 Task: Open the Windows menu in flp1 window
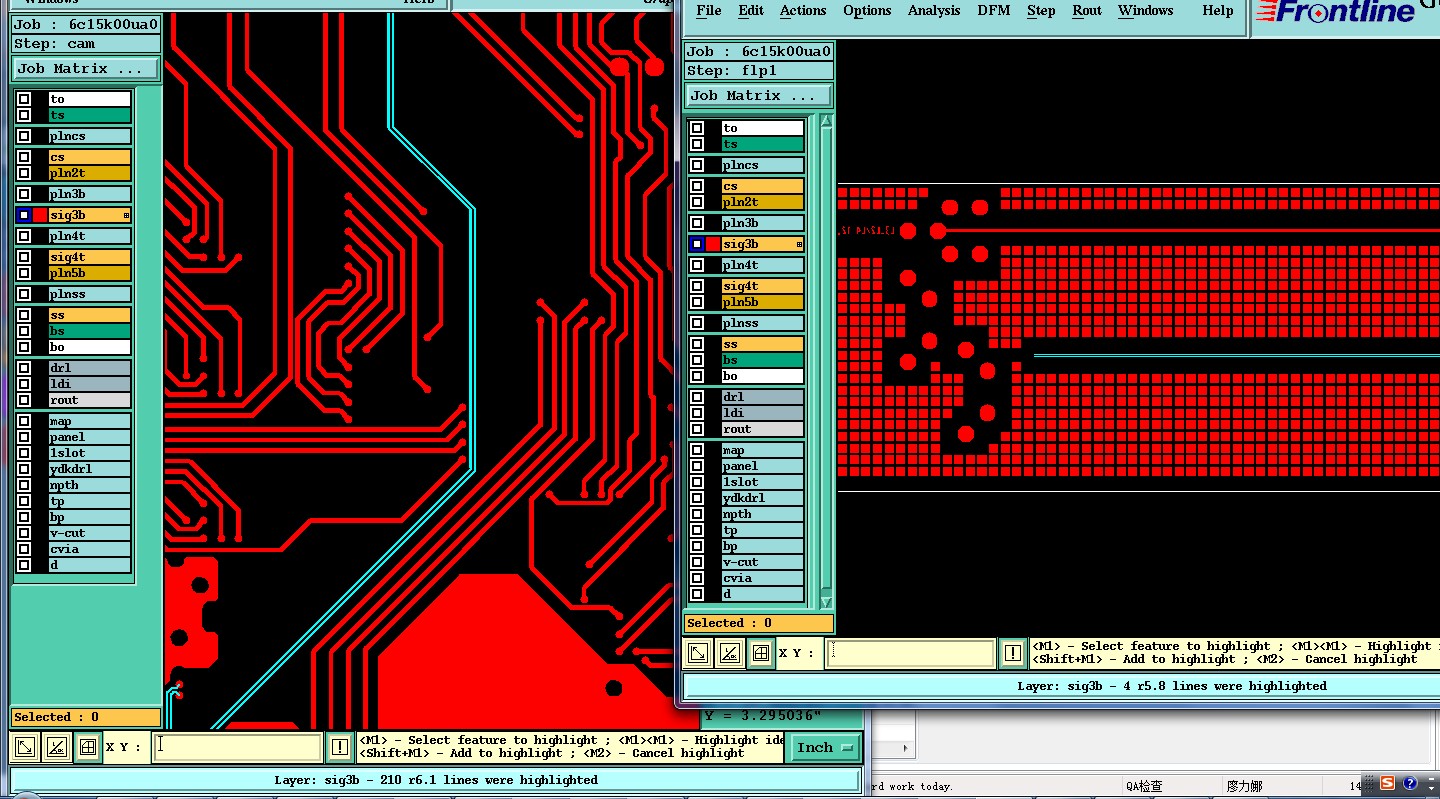point(1146,11)
